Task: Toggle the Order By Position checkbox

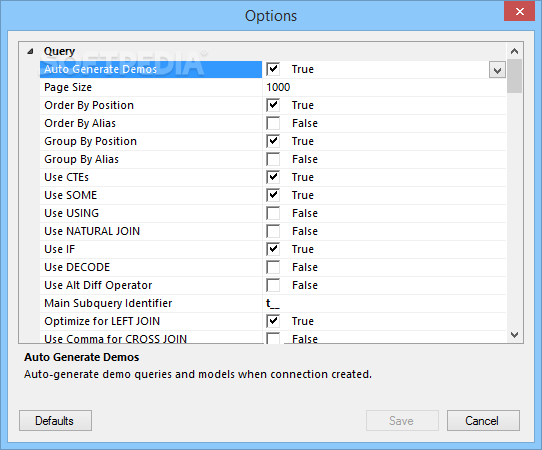Action: 273,105
